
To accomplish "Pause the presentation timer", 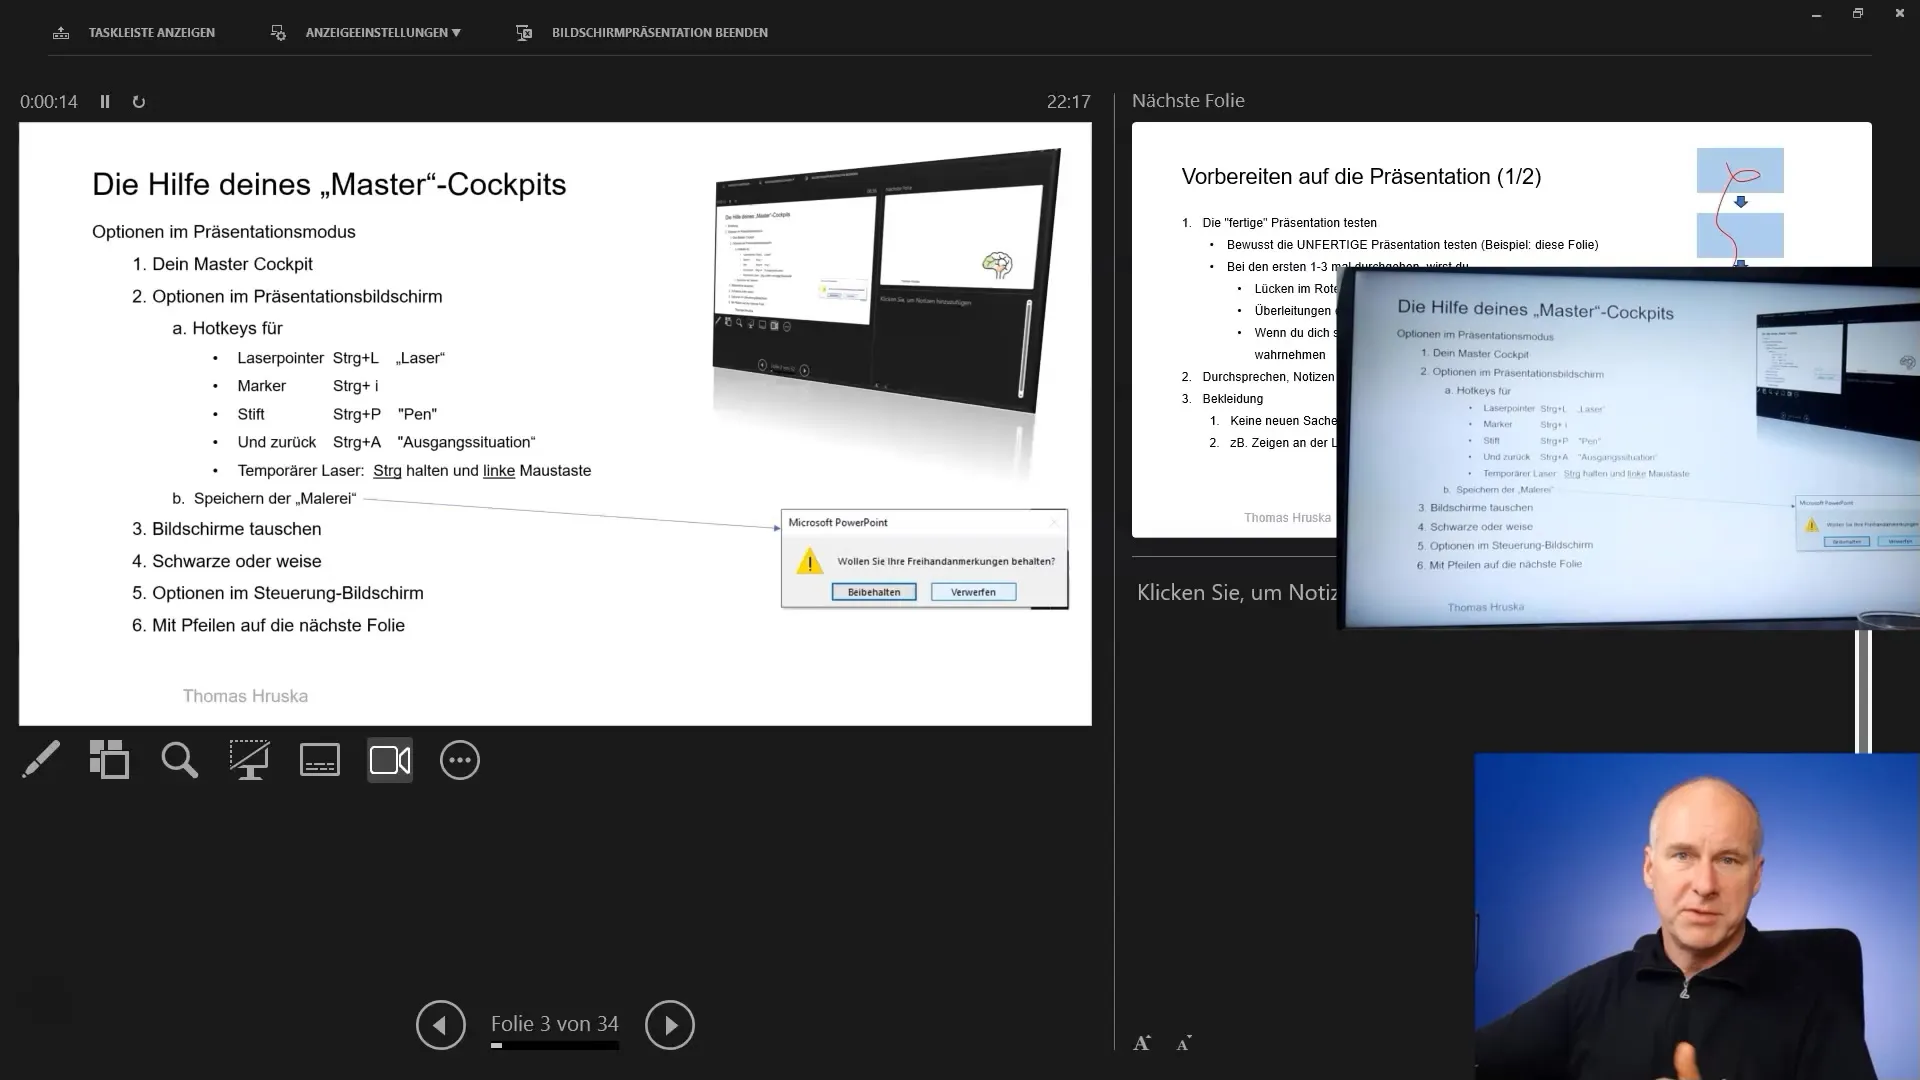I will click(x=105, y=102).
